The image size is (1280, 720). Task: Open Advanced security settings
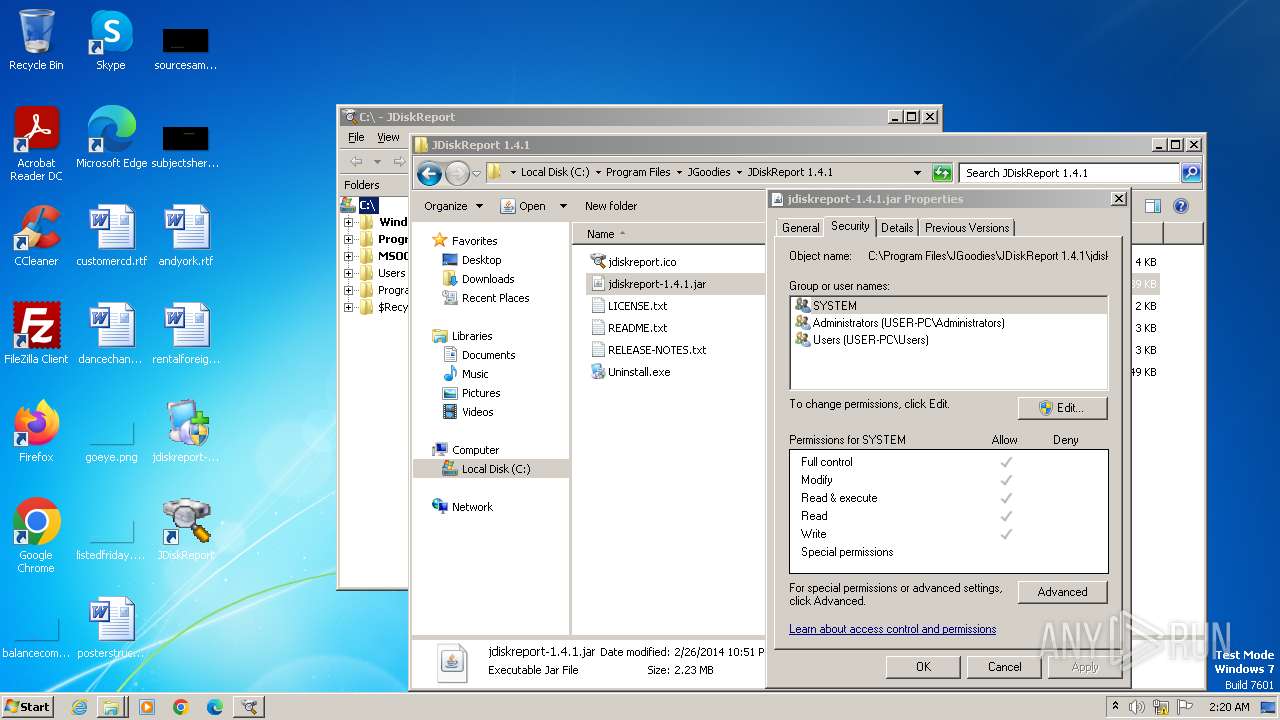click(1062, 592)
